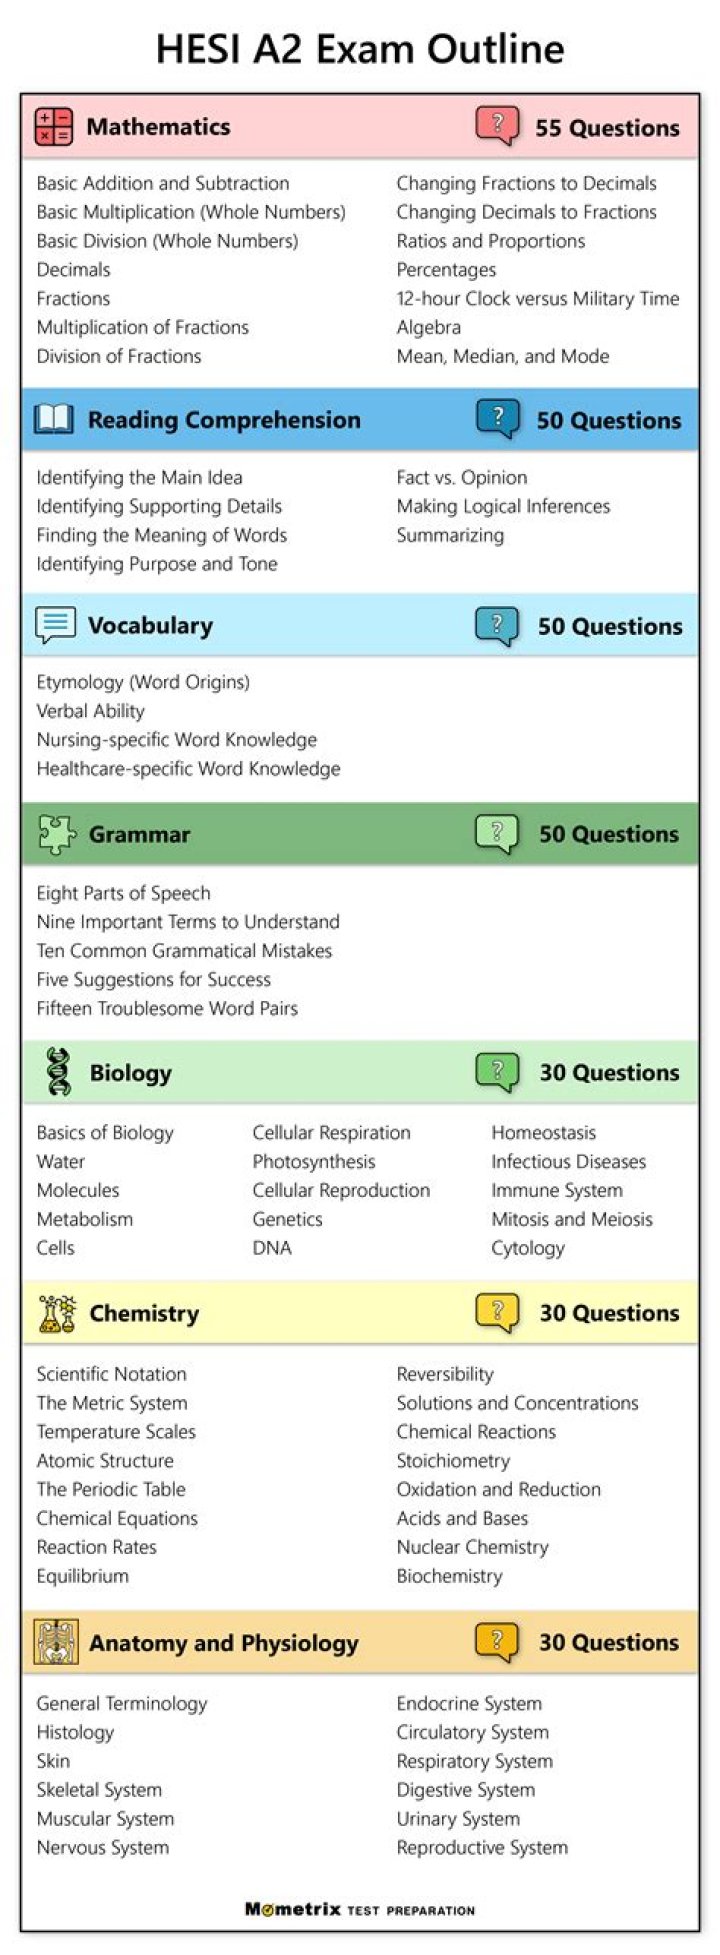720x1955 pixels.
Task: Click the orange question bubble in Anatomy header
Action: point(497,1642)
